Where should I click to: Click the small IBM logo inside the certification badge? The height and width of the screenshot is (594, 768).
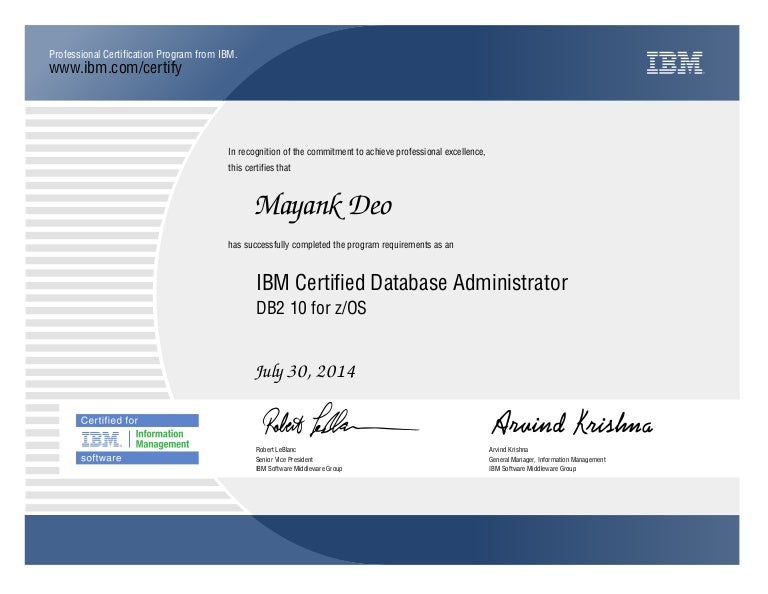102,438
